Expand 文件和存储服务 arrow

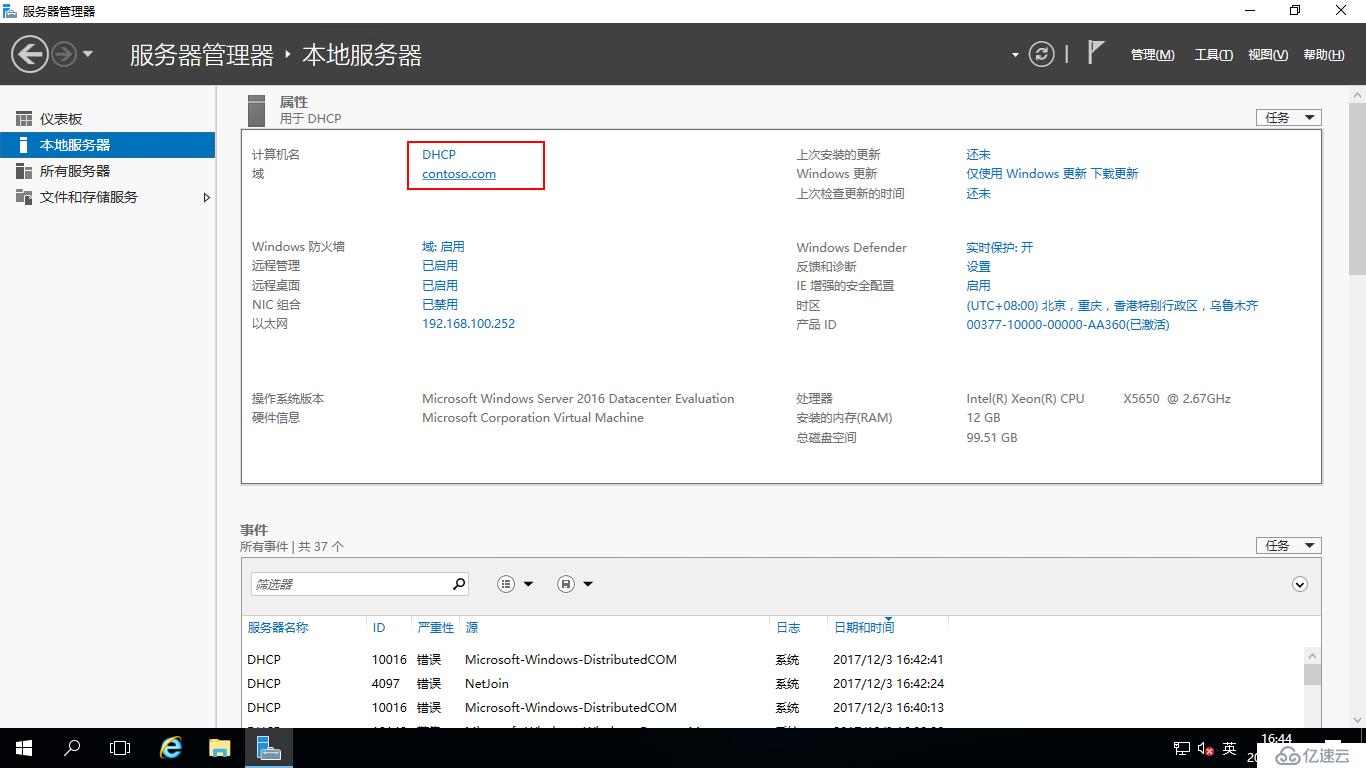click(x=206, y=197)
